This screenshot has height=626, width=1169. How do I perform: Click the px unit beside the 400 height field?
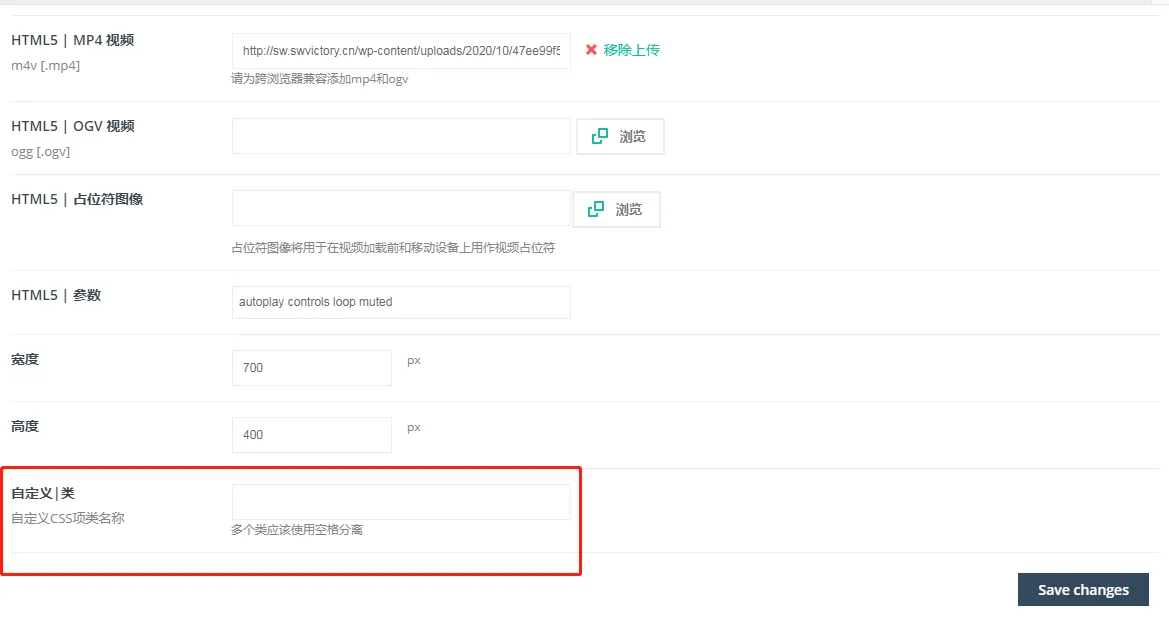[x=414, y=428]
